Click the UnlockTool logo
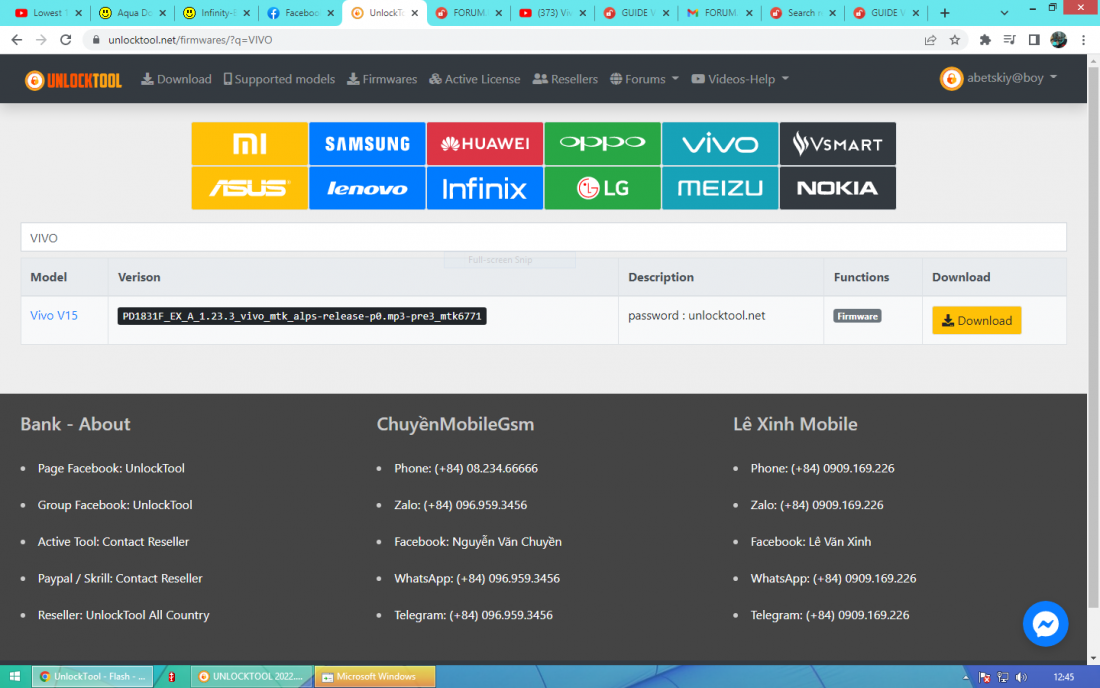Viewport: 1100px width, 688px height. tap(74, 80)
